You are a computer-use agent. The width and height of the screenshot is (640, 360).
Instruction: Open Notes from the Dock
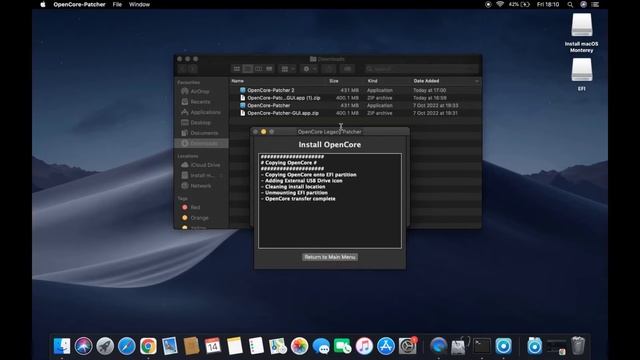(235, 346)
